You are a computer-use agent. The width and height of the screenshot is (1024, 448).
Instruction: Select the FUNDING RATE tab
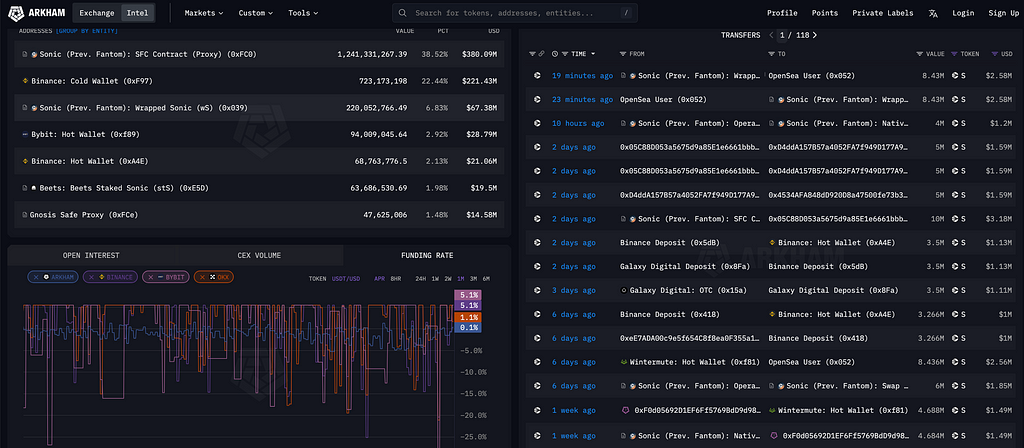[426, 255]
